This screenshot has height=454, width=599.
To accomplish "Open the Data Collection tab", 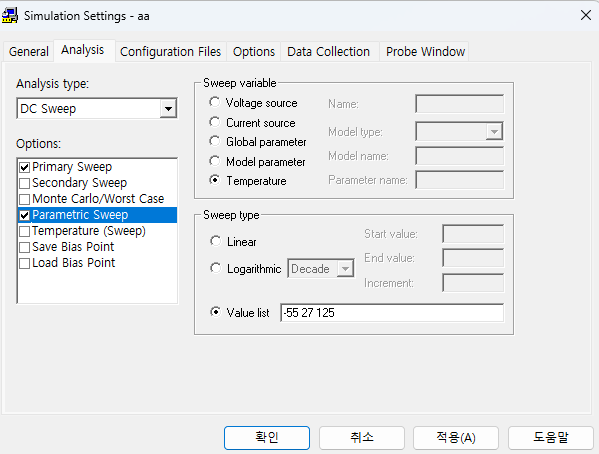I will (x=329, y=52).
